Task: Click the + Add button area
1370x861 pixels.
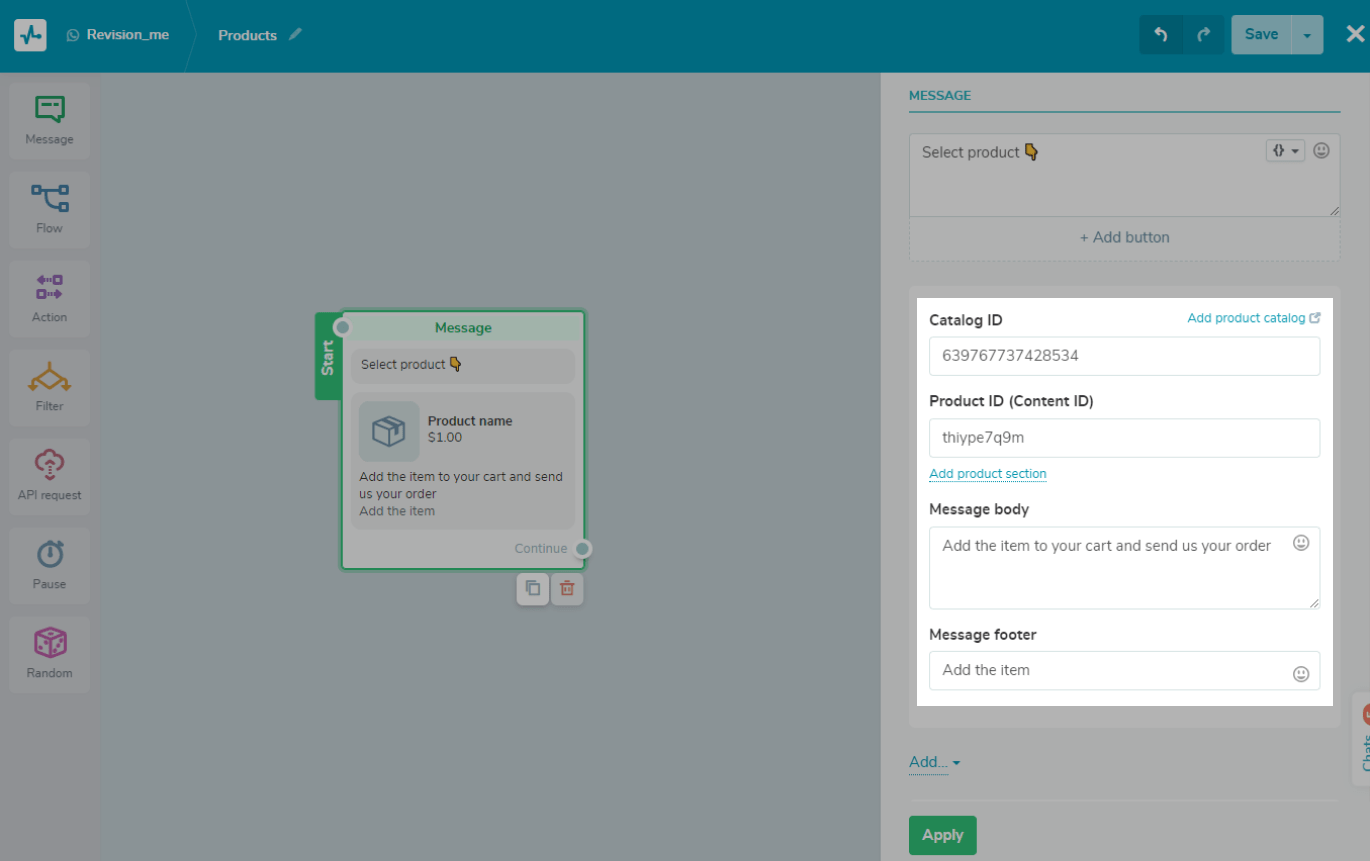Action: [1124, 238]
